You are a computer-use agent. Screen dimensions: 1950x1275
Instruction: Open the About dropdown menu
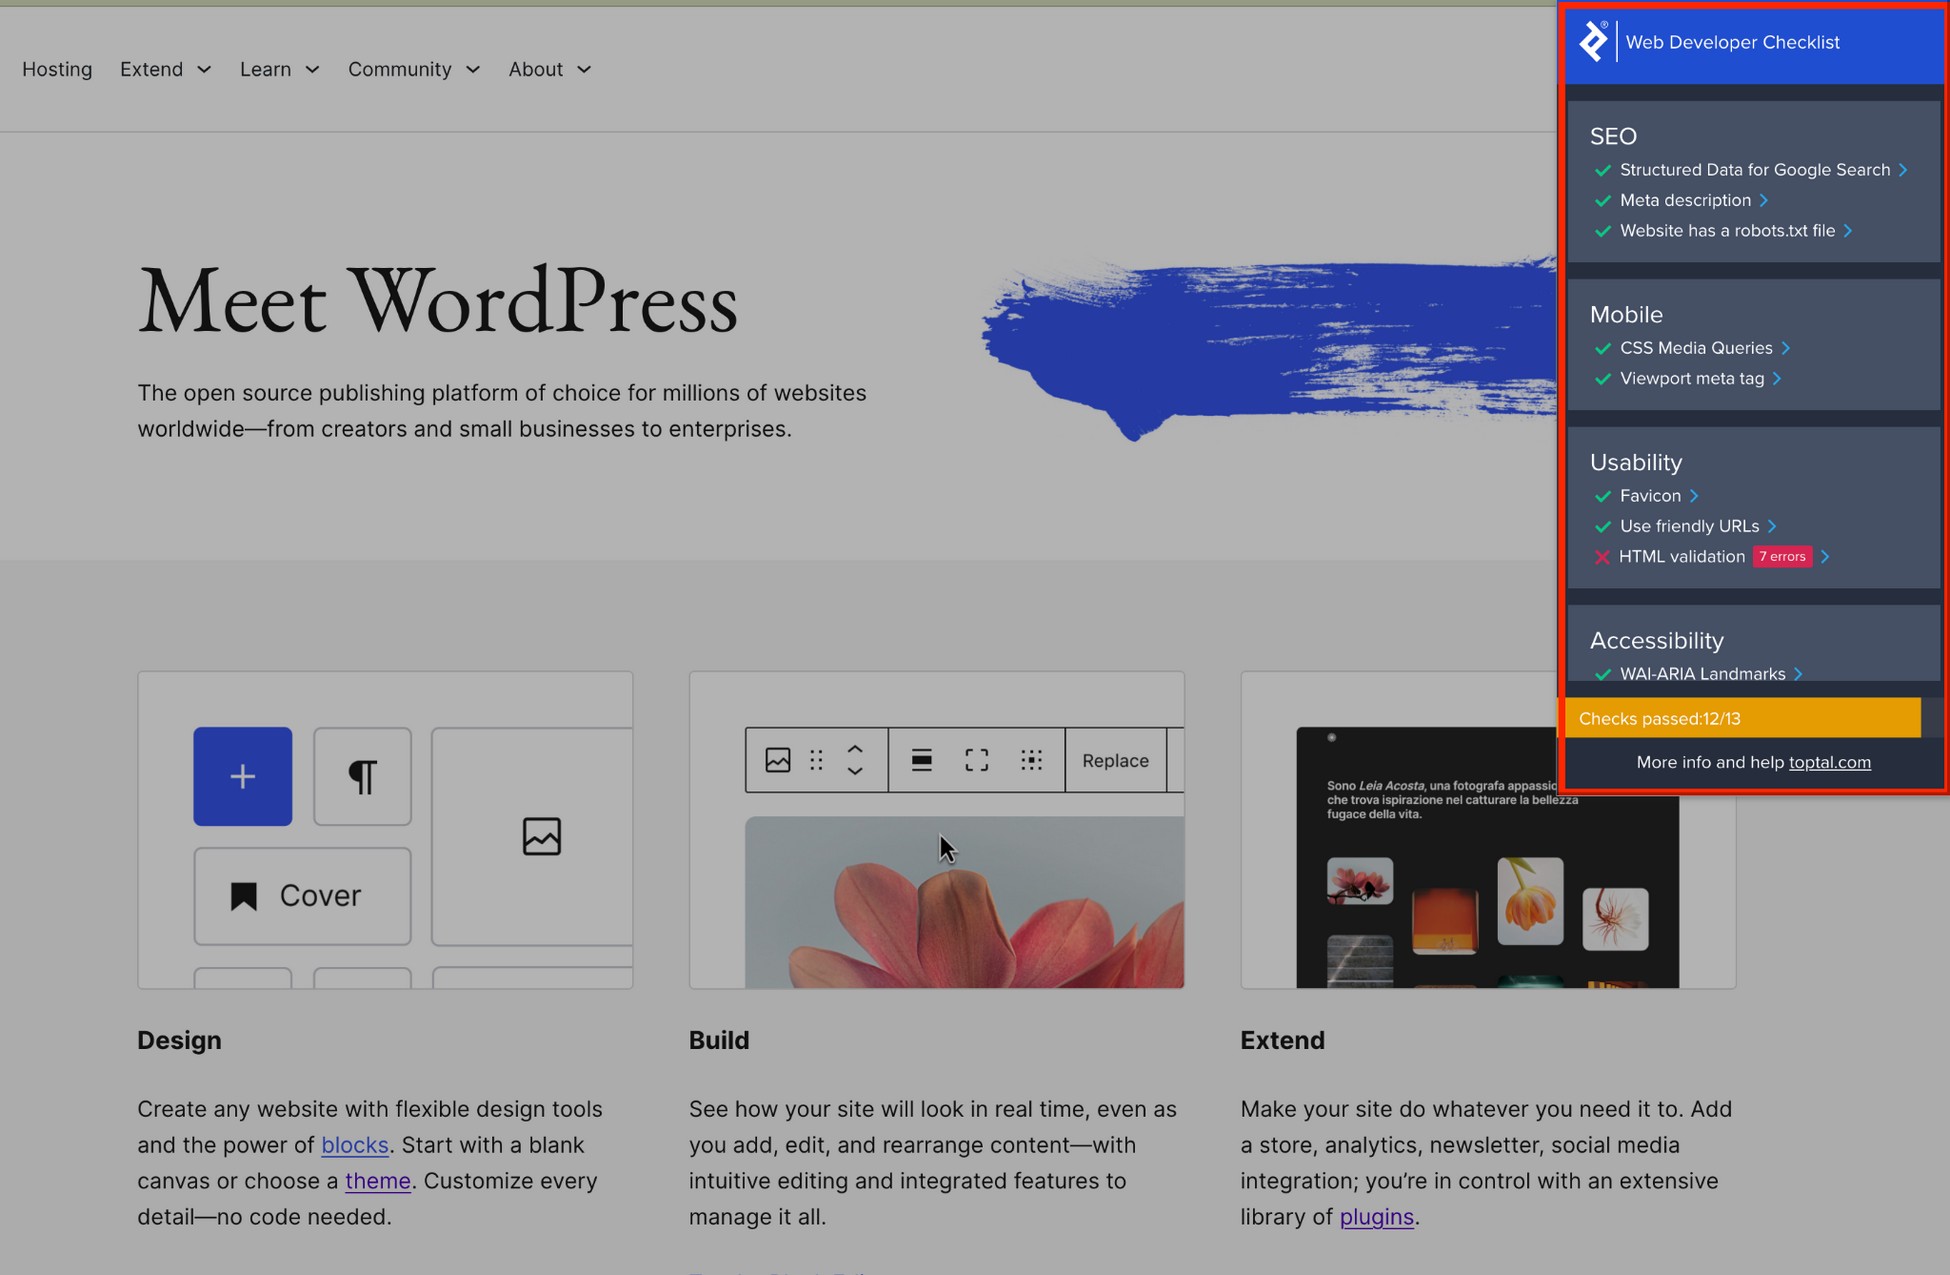tap(550, 69)
